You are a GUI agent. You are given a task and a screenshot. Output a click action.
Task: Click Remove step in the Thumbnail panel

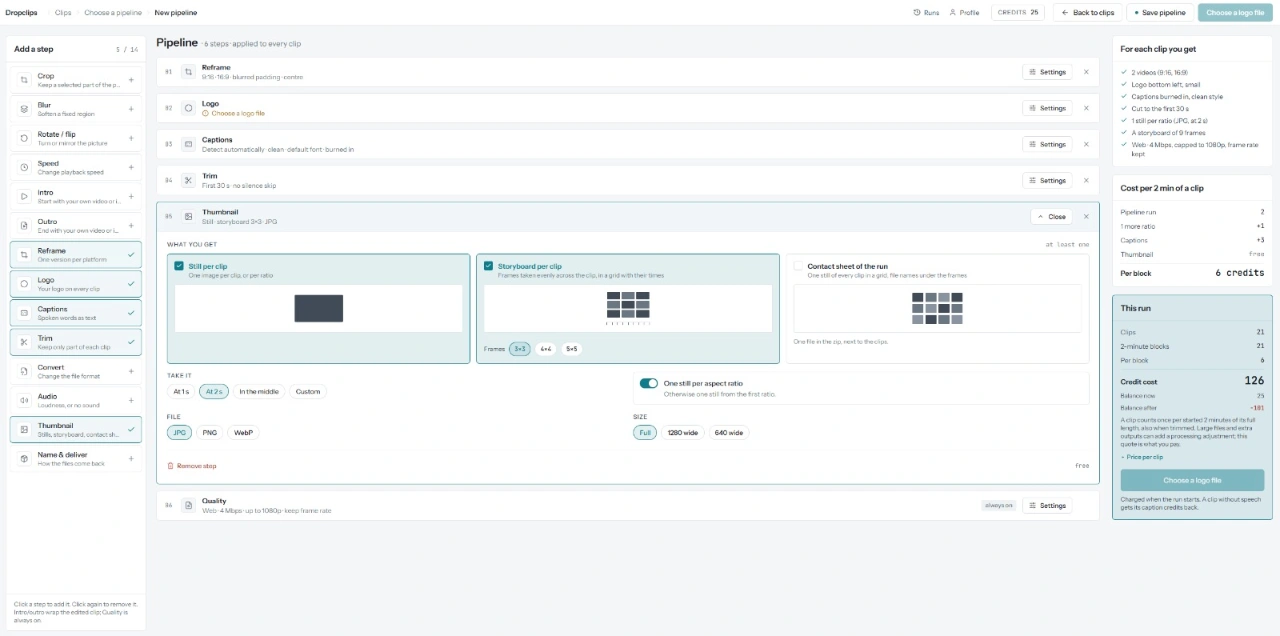point(192,466)
